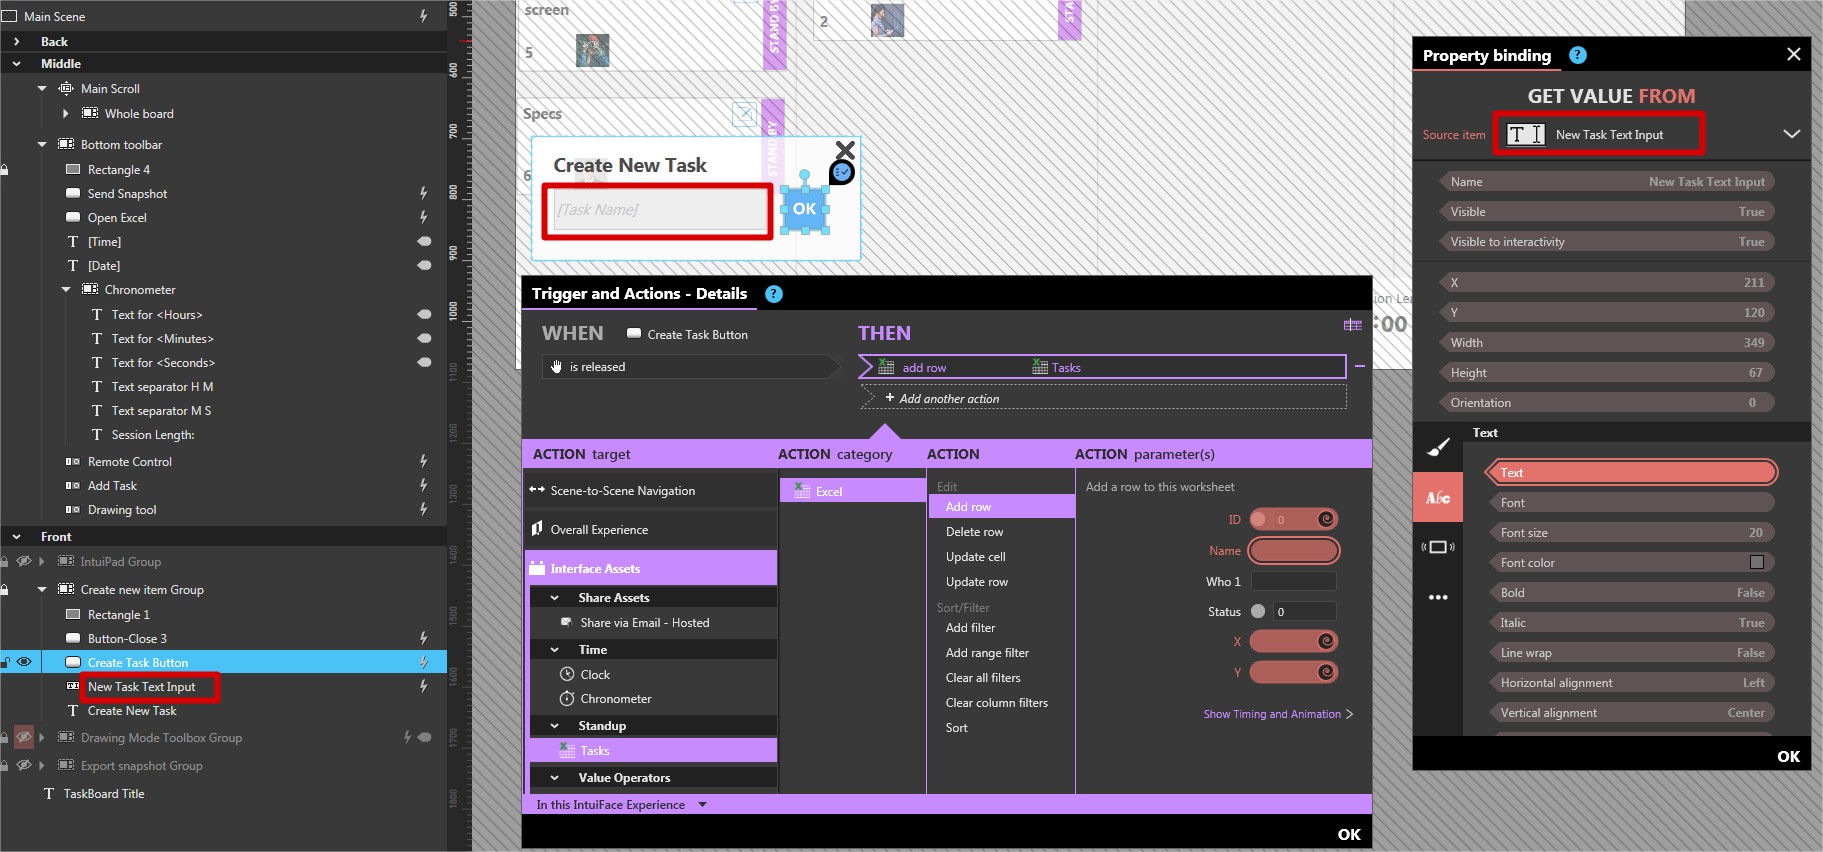Click the Property binding help icon
1823x852 pixels.
[x=1578, y=56]
